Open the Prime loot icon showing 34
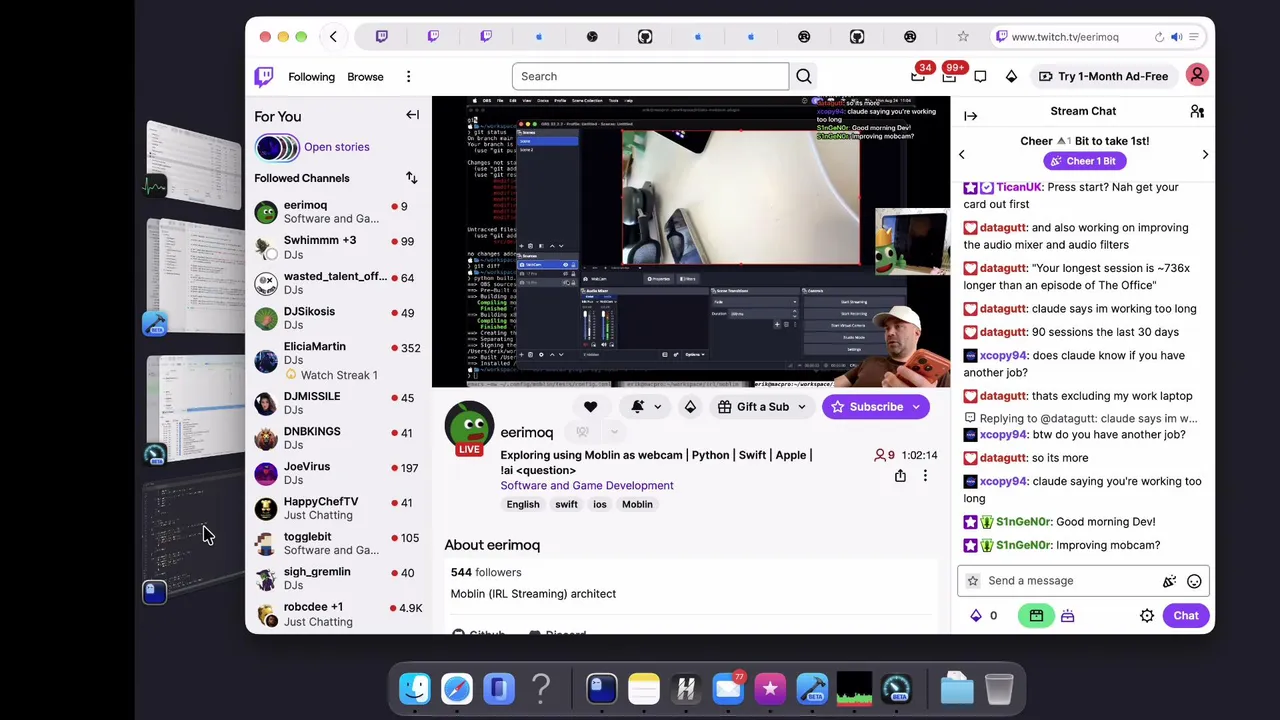1280x720 pixels. coord(918,76)
